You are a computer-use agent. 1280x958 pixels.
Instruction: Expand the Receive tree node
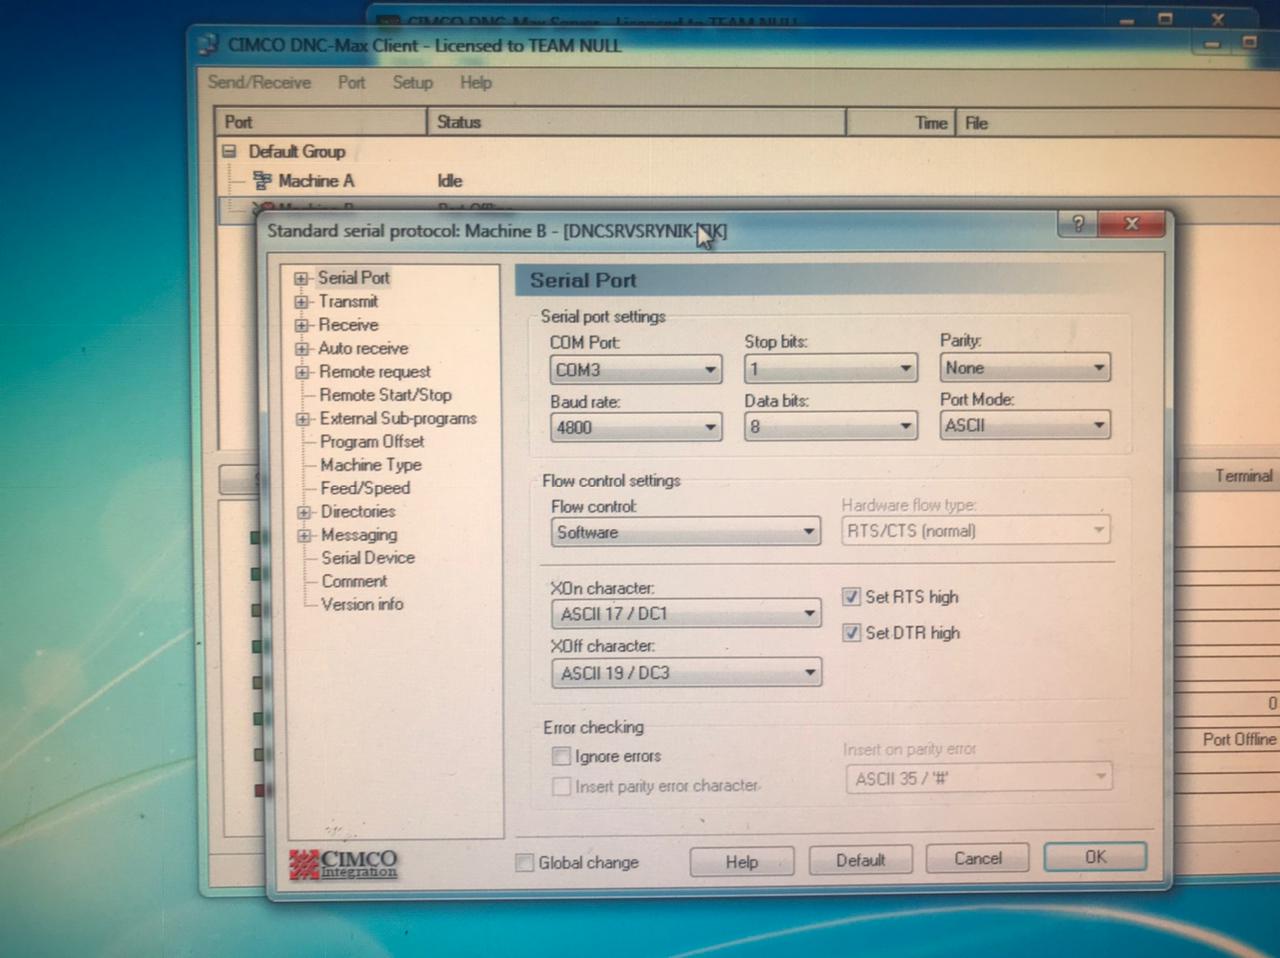(x=301, y=325)
